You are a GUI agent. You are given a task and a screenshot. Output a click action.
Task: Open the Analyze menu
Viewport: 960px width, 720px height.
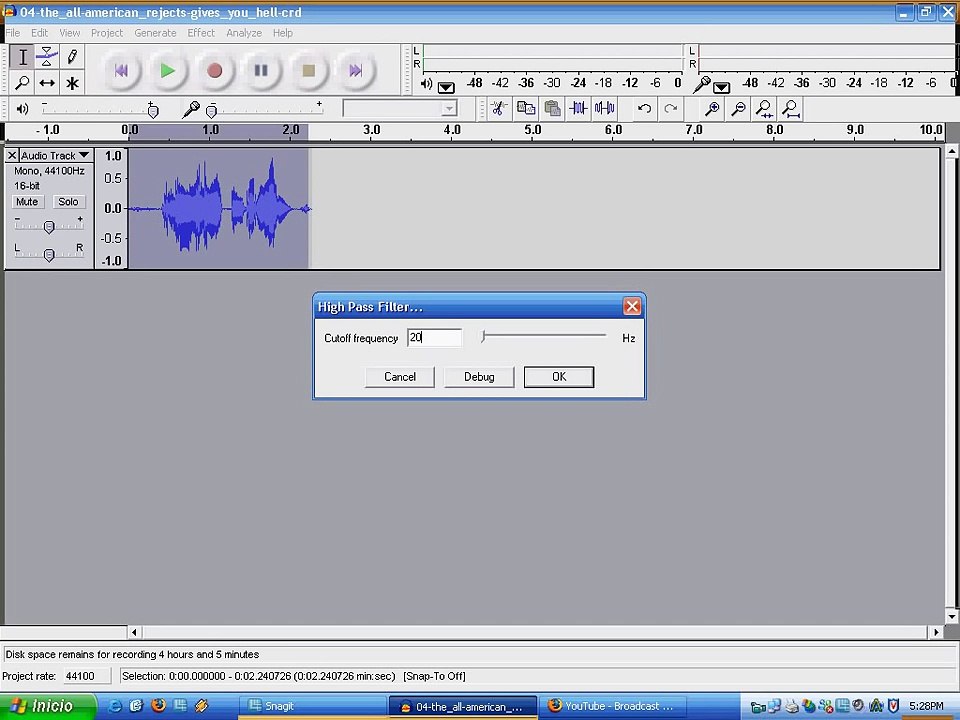(x=244, y=32)
